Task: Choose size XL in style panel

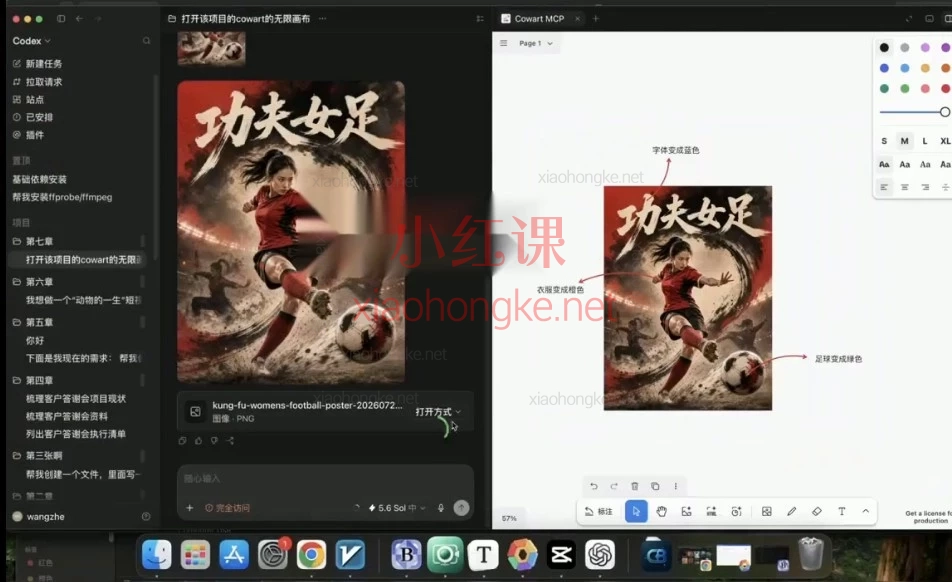Action: tap(945, 141)
